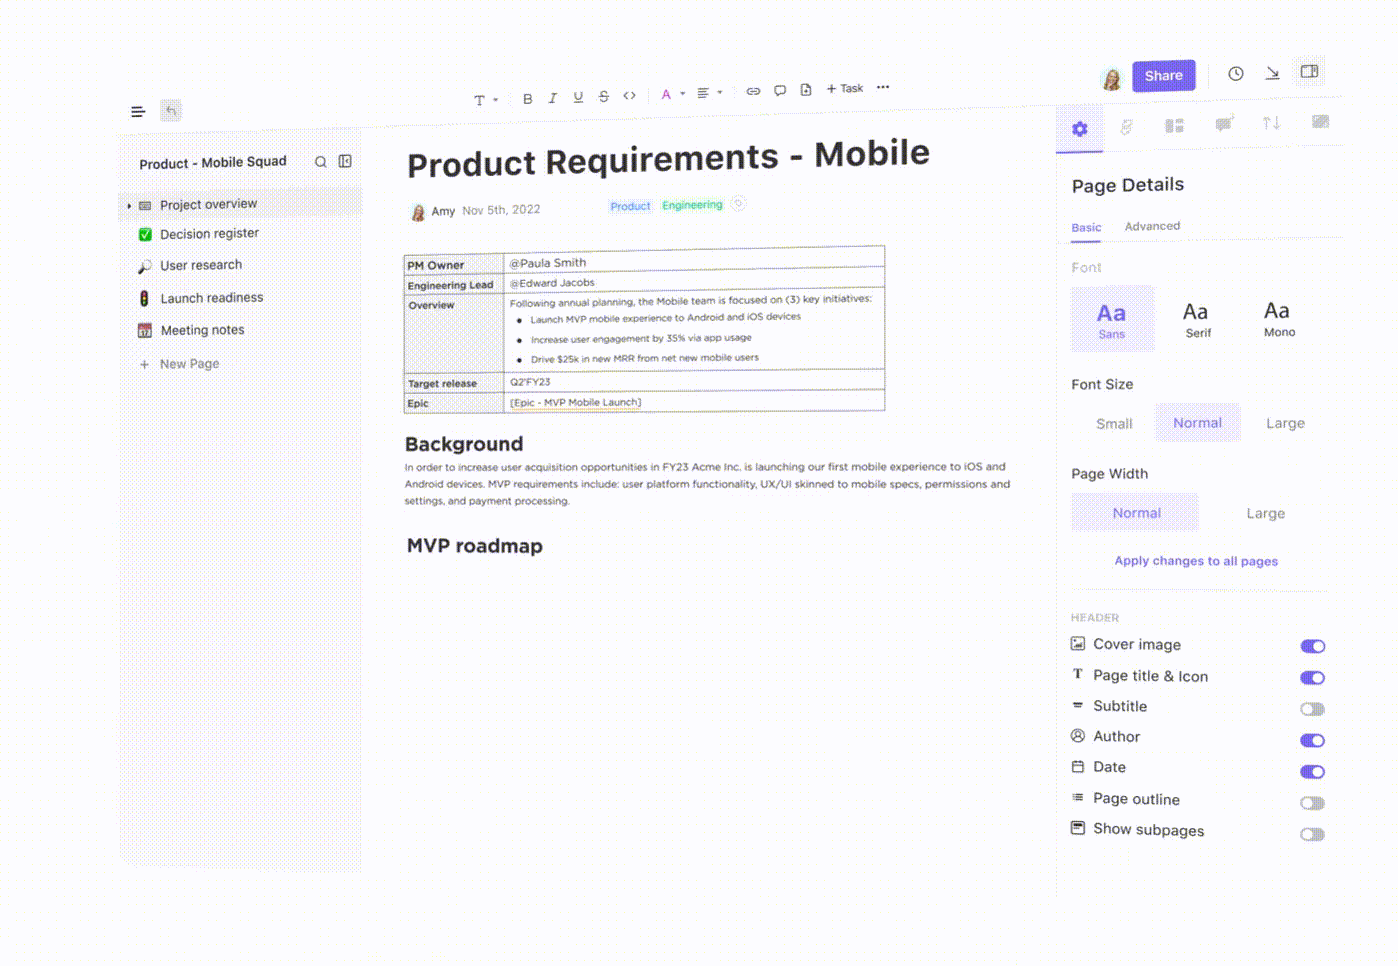The height and width of the screenshot is (966, 1398).
Task: Select Normal font size
Action: (x=1198, y=423)
